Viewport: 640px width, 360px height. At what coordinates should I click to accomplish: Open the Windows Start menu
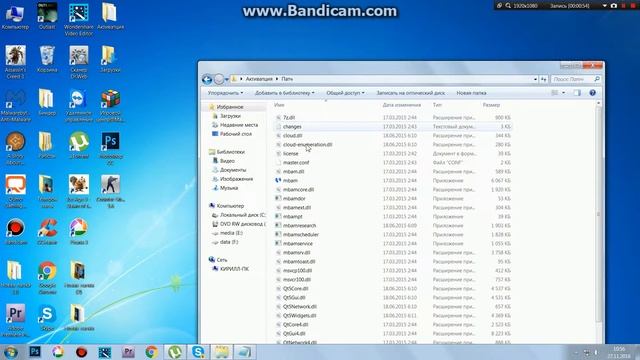[x=11, y=352]
